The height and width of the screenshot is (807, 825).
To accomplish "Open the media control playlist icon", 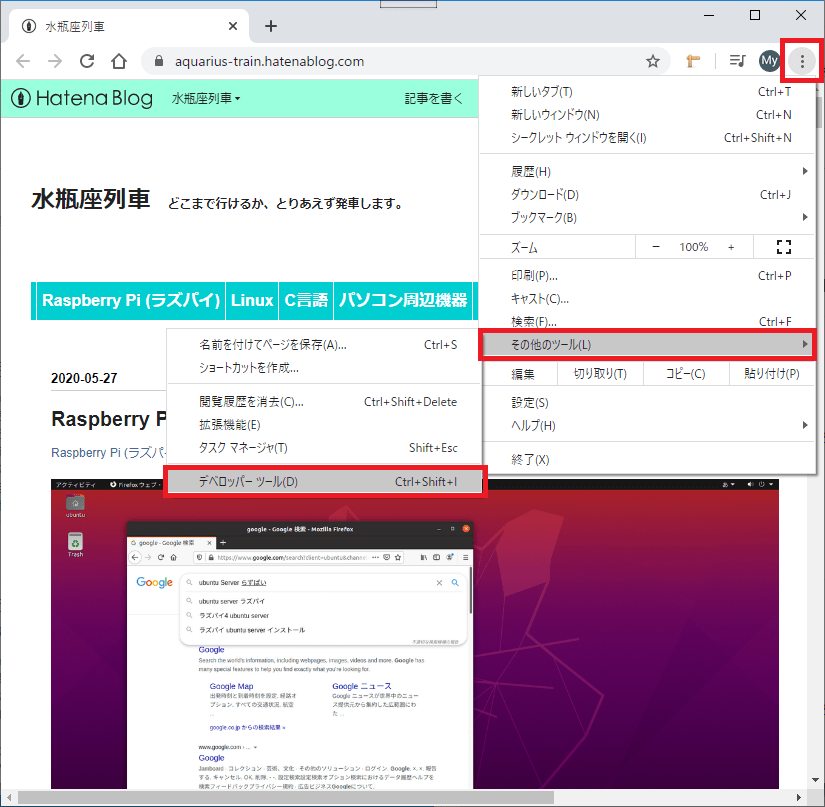I will tap(737, 61).
